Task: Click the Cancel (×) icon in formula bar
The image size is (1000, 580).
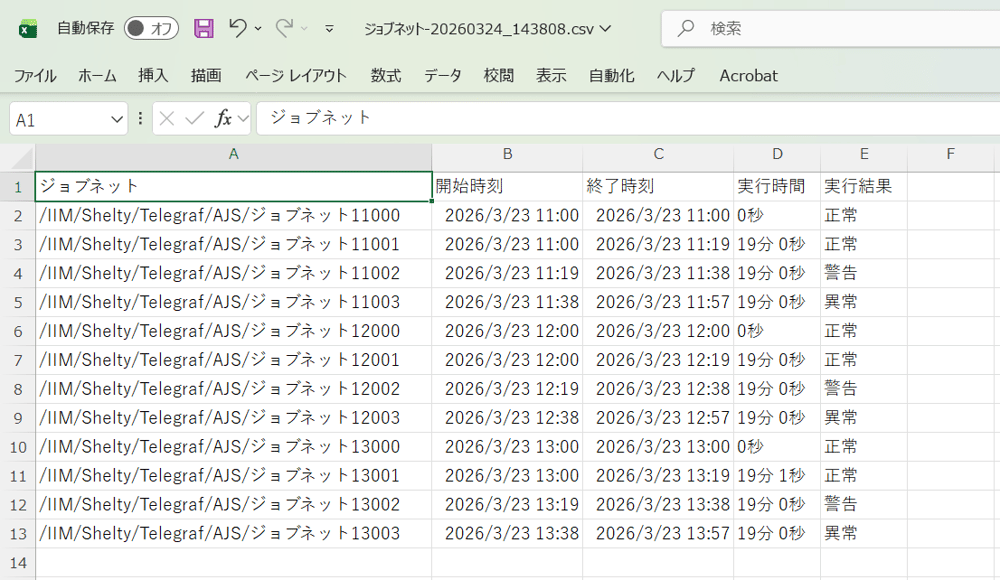Action: click(x=165, y=118)
